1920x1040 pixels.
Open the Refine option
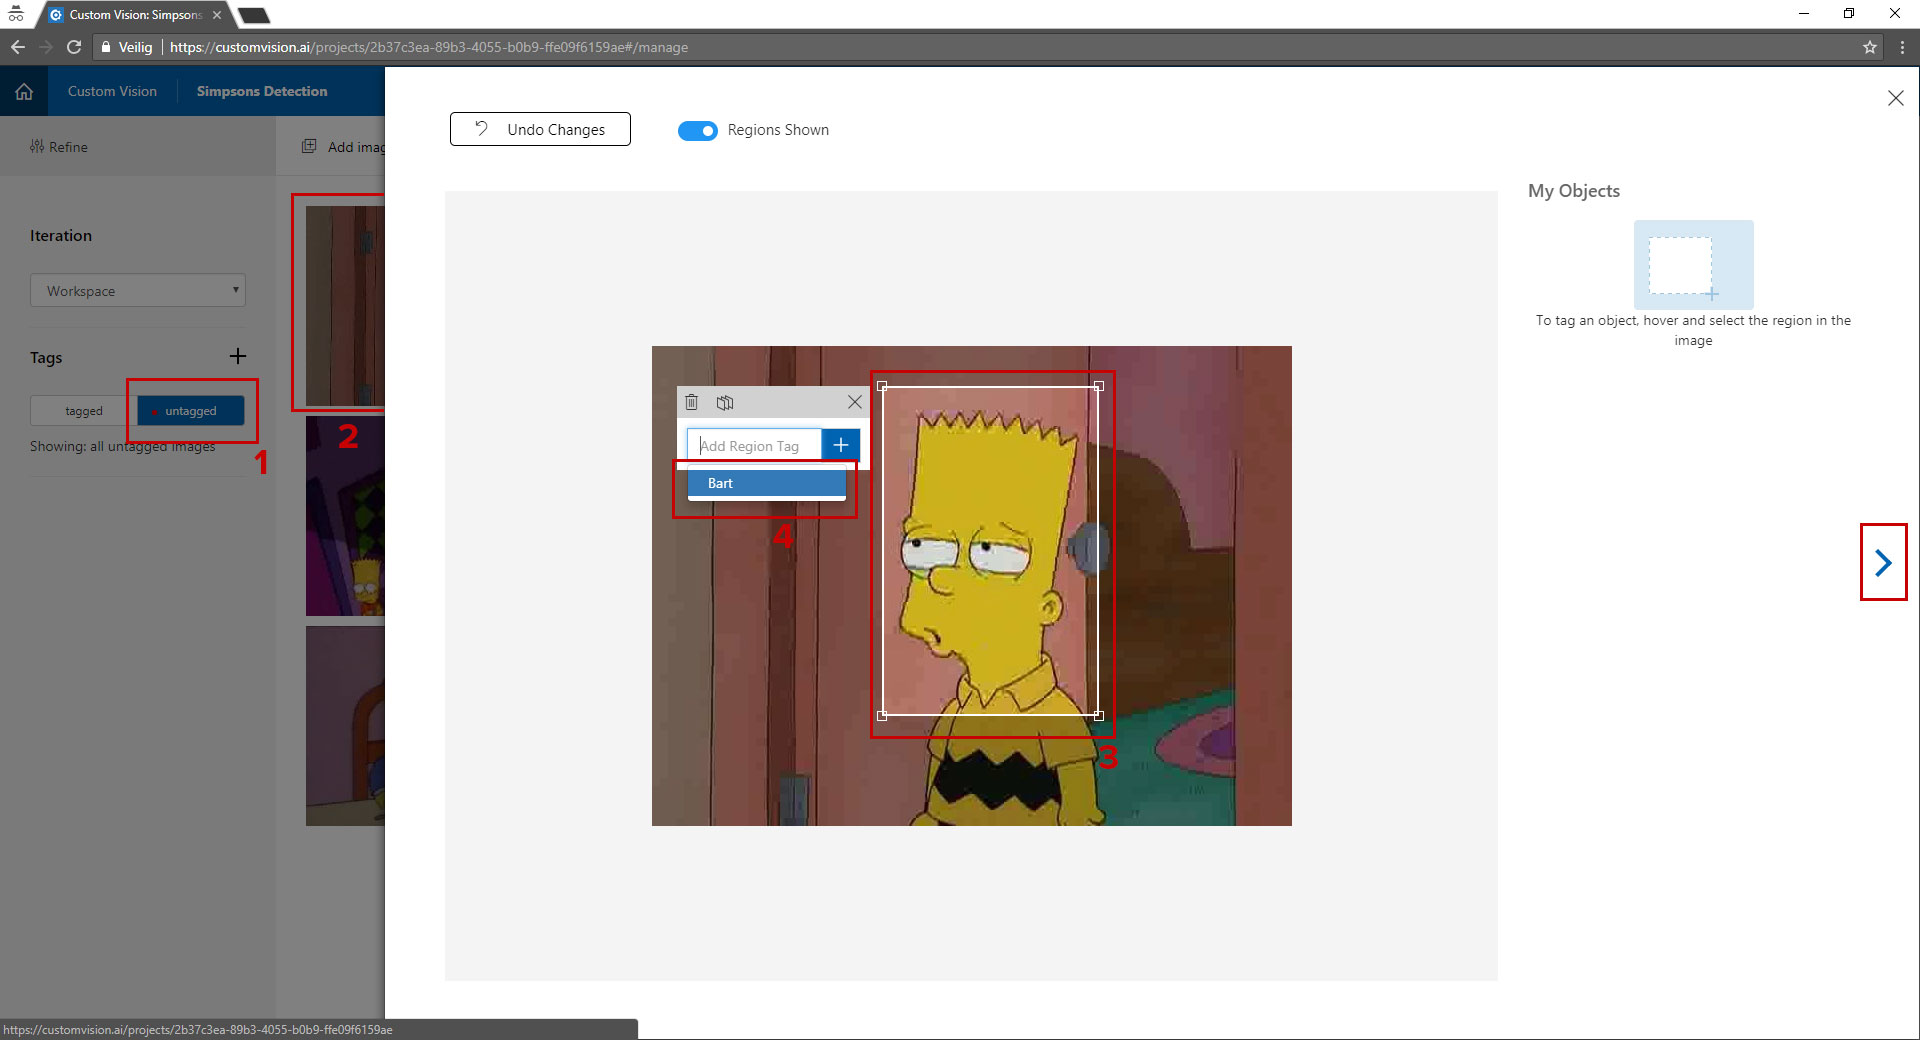pyautogui.click(x=59, y=147)
